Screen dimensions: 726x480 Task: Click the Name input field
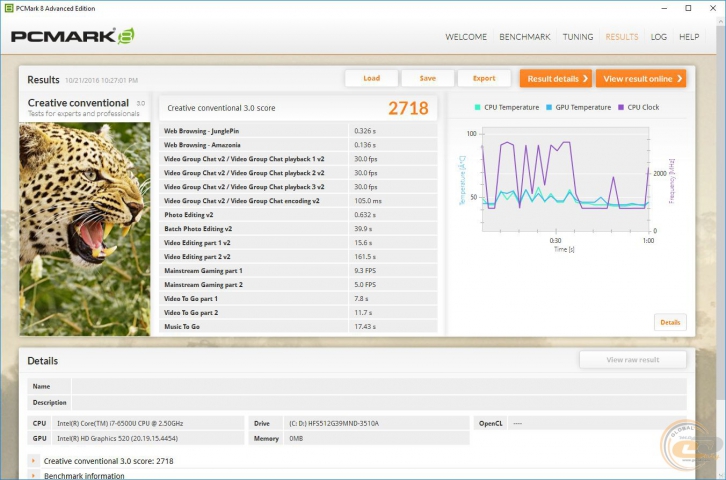point(379,386)
